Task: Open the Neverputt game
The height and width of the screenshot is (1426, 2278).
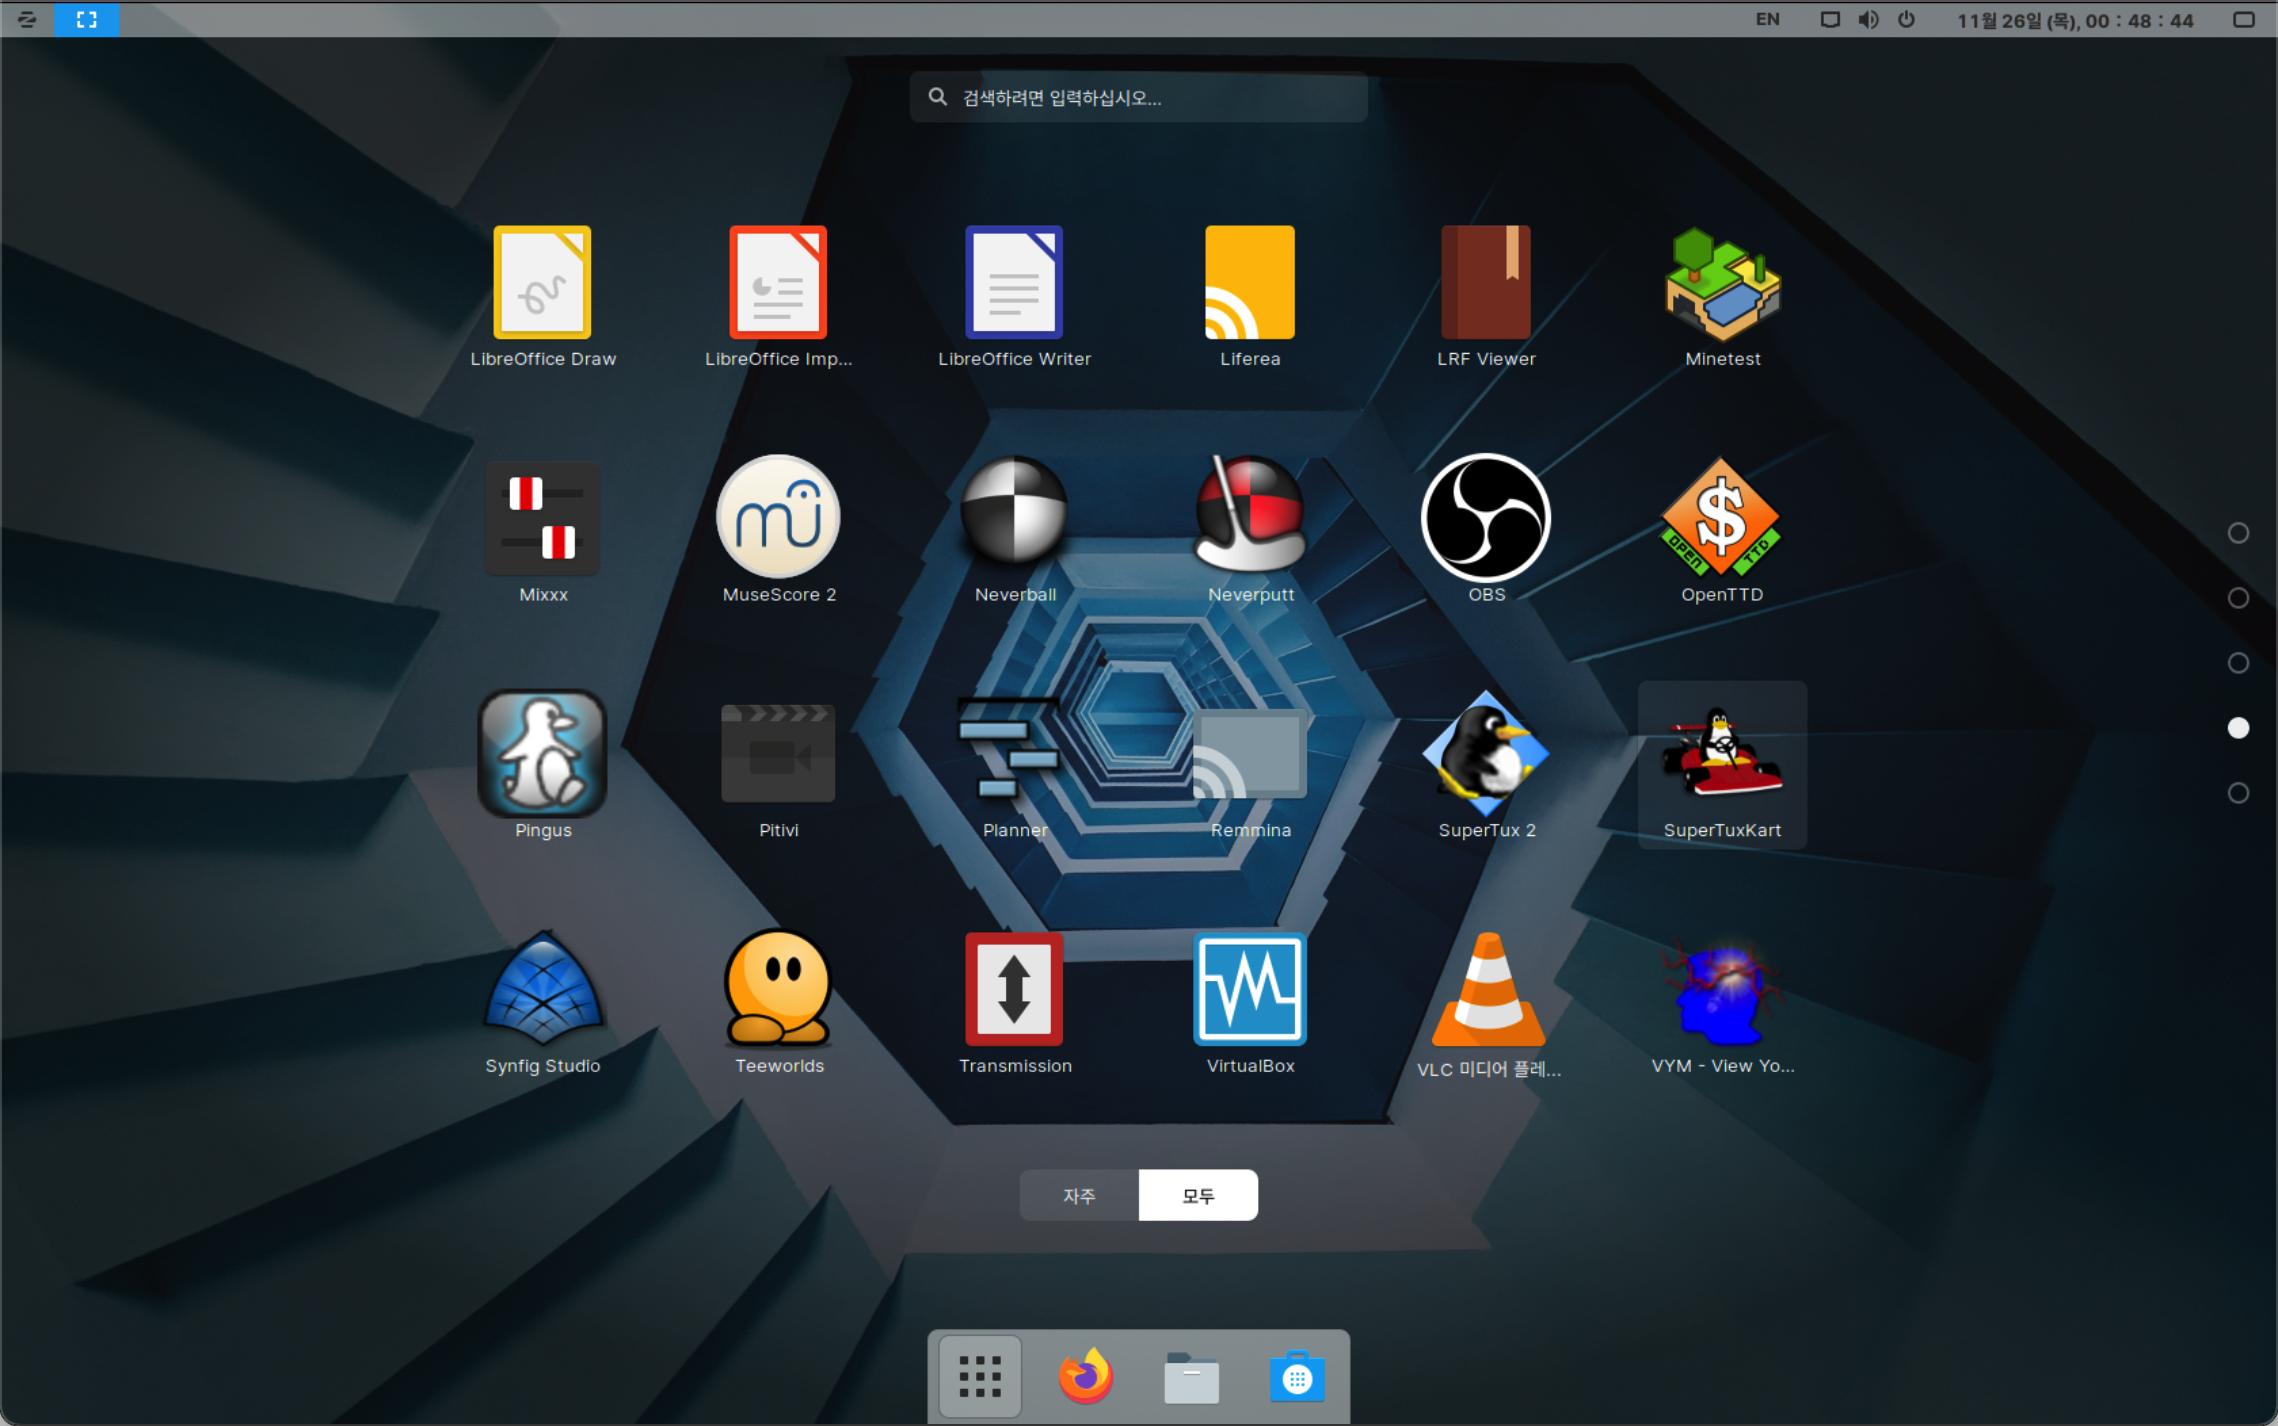Action: coord(1250,531)
